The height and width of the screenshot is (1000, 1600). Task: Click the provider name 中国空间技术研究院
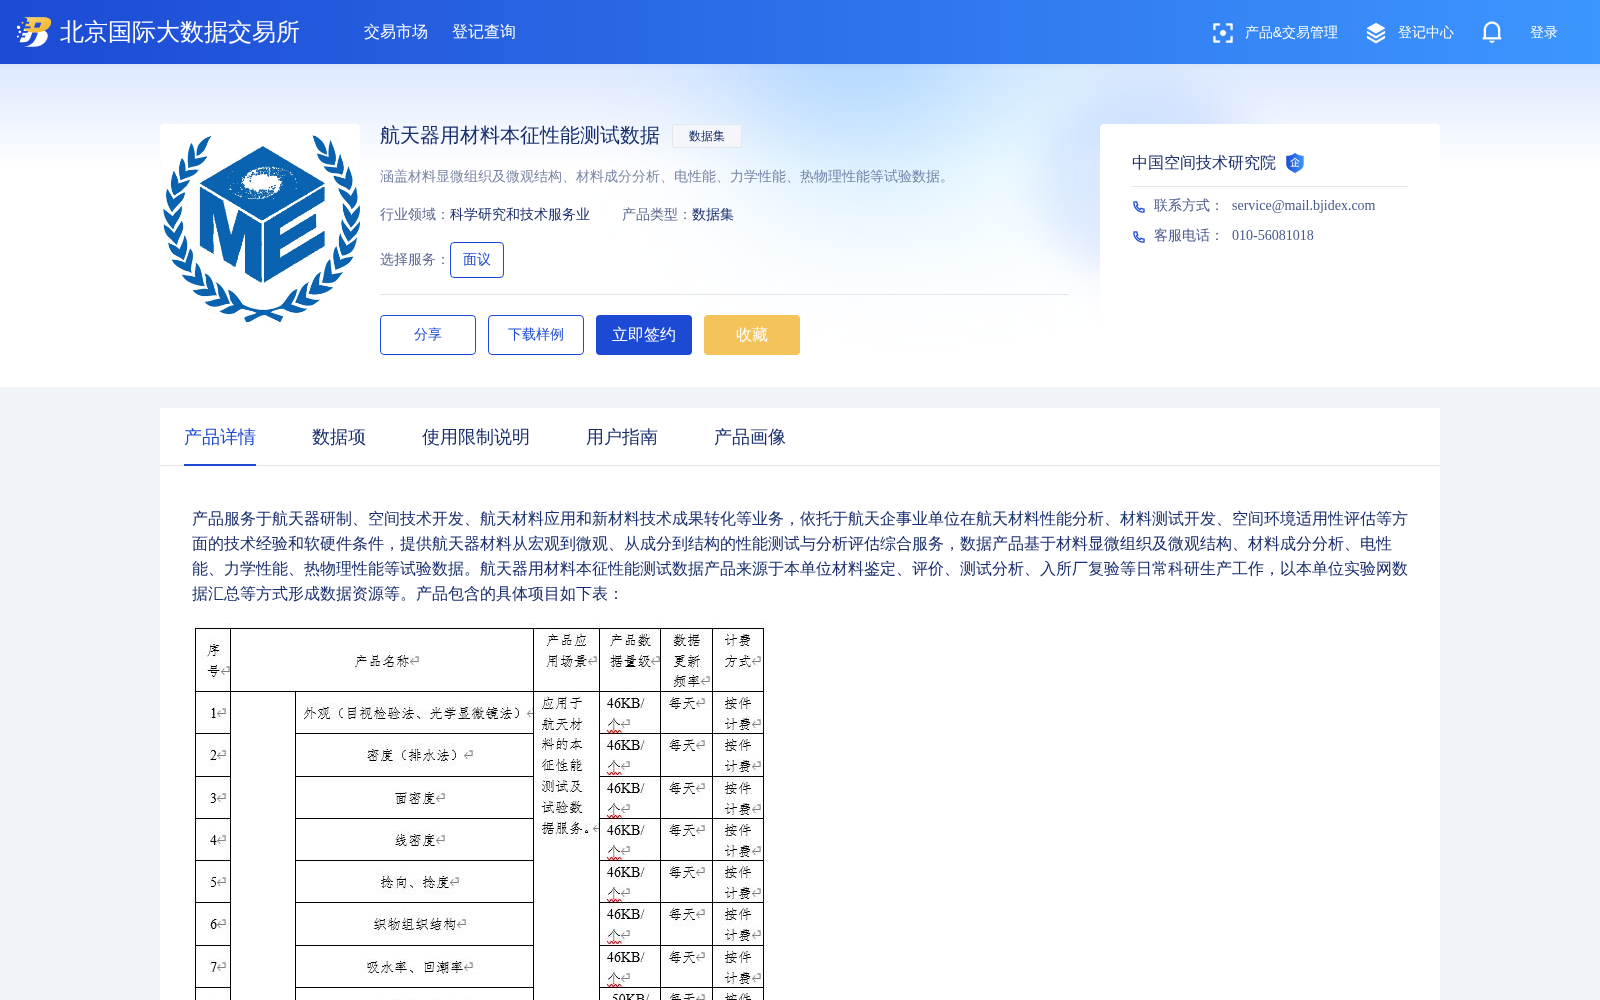[1204, 163]
